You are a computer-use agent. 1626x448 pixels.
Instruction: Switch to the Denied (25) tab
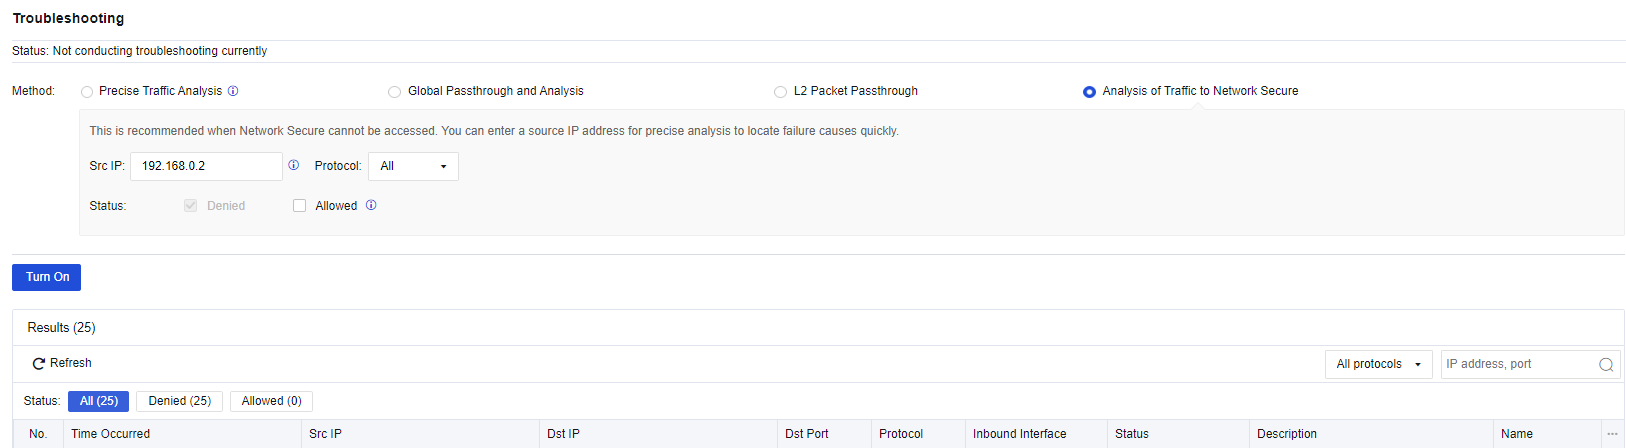179,401
